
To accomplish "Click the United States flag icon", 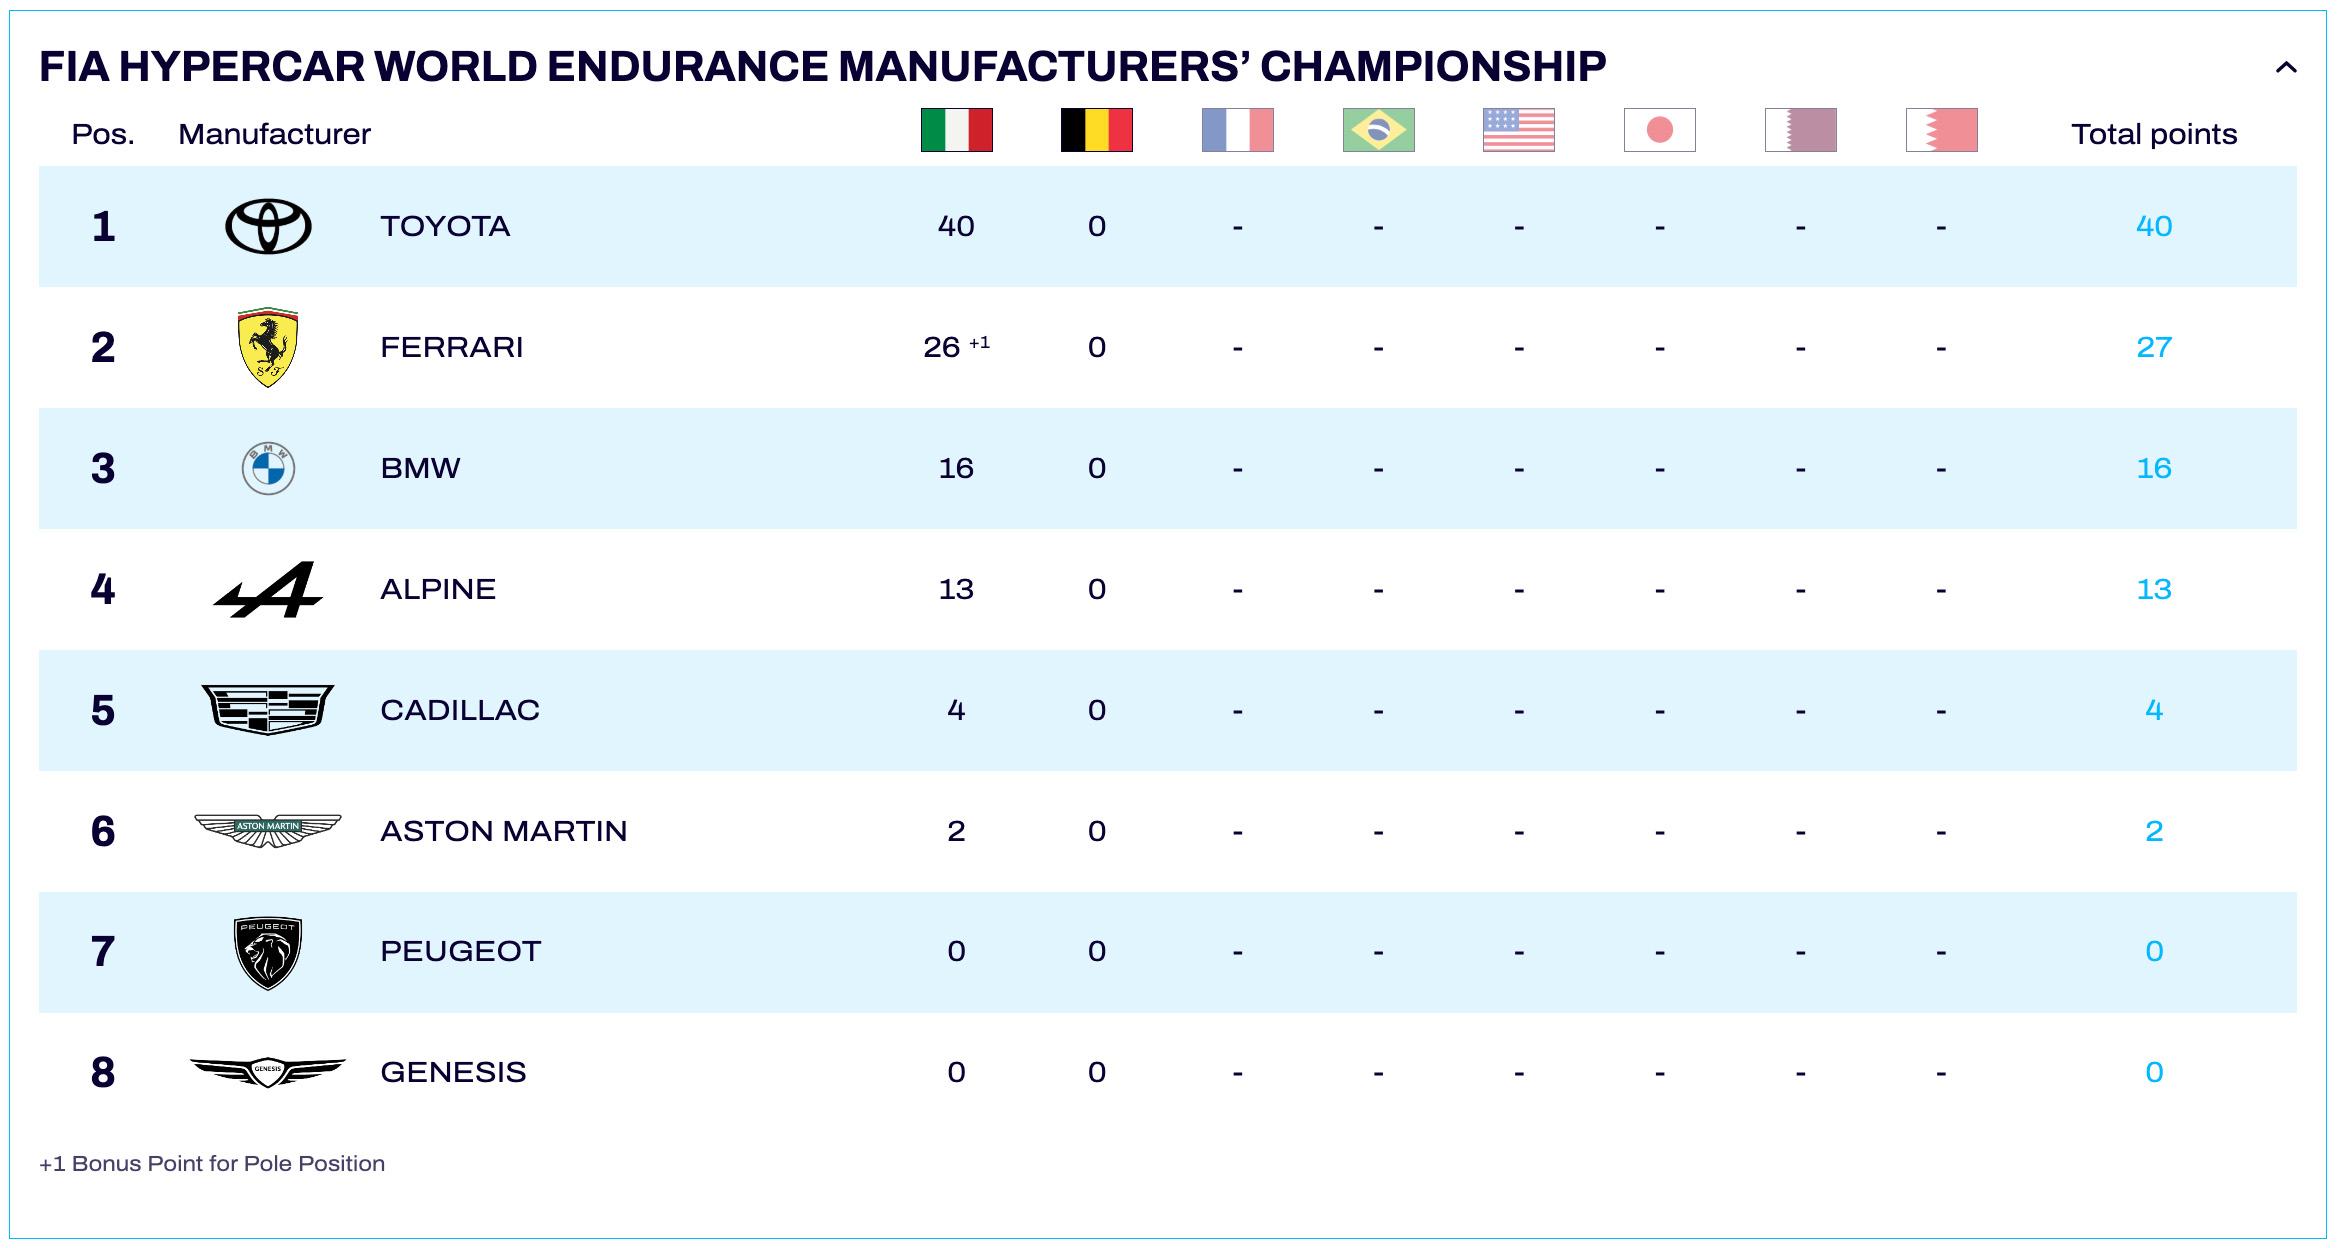I will pos(1519,130).
